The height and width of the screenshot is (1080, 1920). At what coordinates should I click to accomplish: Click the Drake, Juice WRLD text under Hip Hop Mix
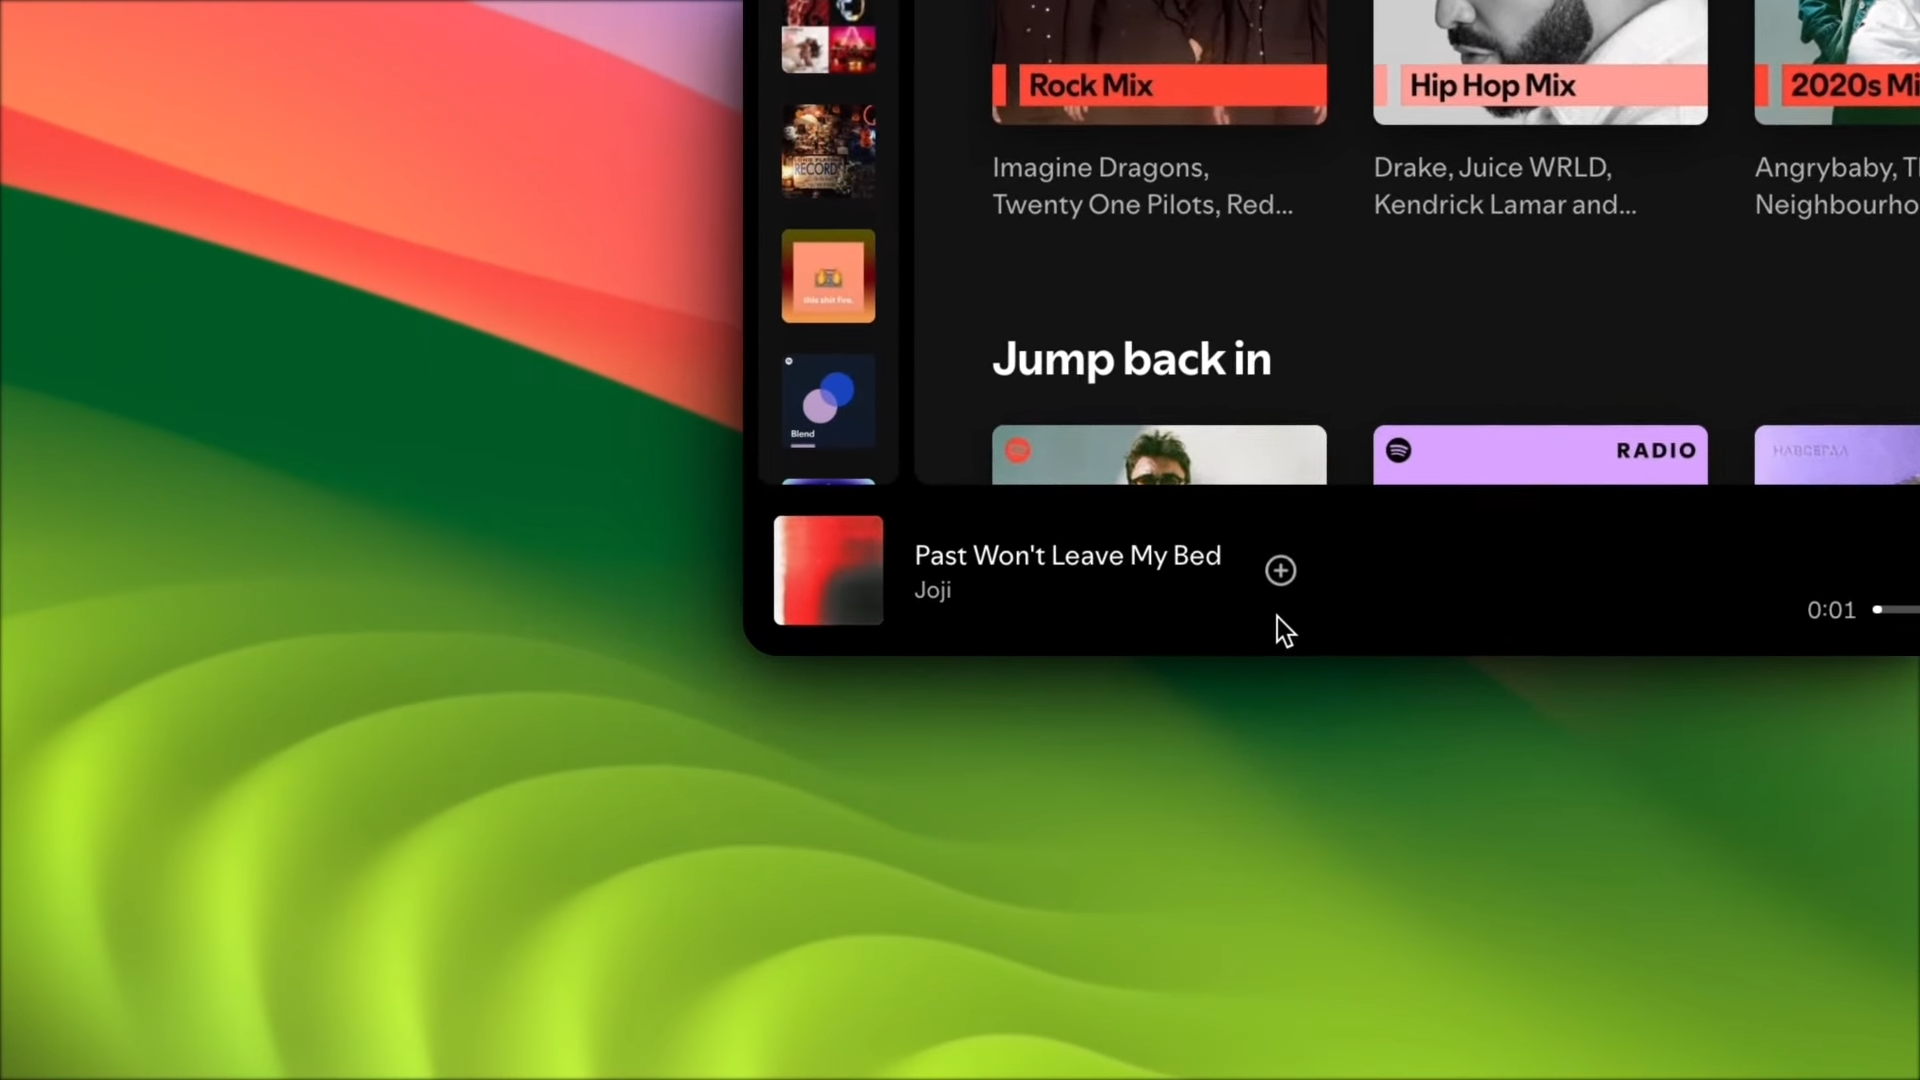pos(1504,186)
